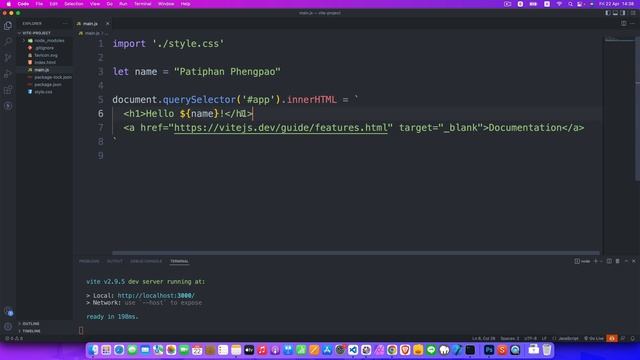Toggle secondary sidebar layout icon in title bar
Screen dimensions: 640x360
(623, 13)
